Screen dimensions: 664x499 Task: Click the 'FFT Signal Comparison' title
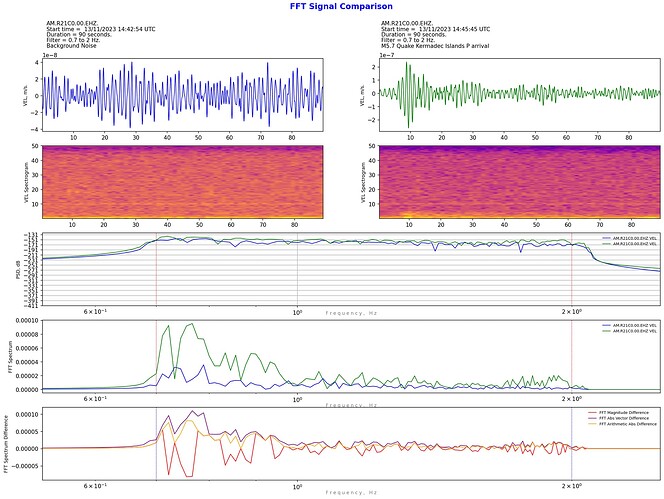(x=341, y=6)
